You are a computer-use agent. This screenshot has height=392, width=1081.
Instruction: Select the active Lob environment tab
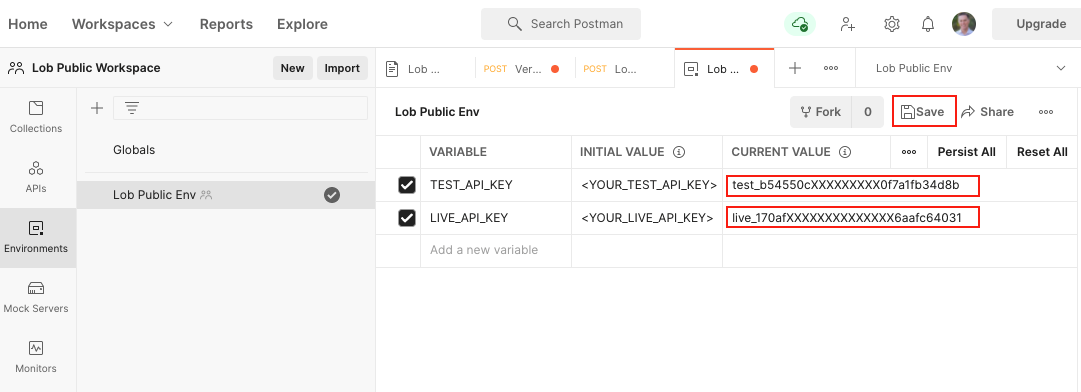pyautogui.click(x=724, y=69)
